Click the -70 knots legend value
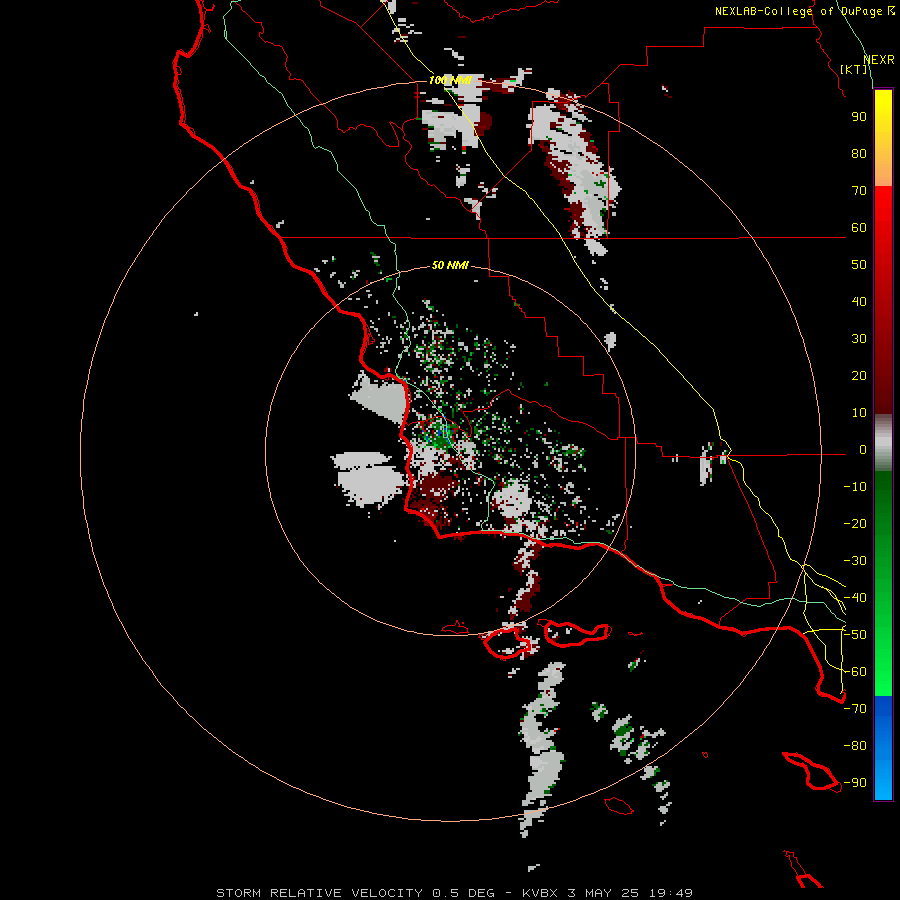This screenshot has width=900, height=900. [x=855, y=709]
